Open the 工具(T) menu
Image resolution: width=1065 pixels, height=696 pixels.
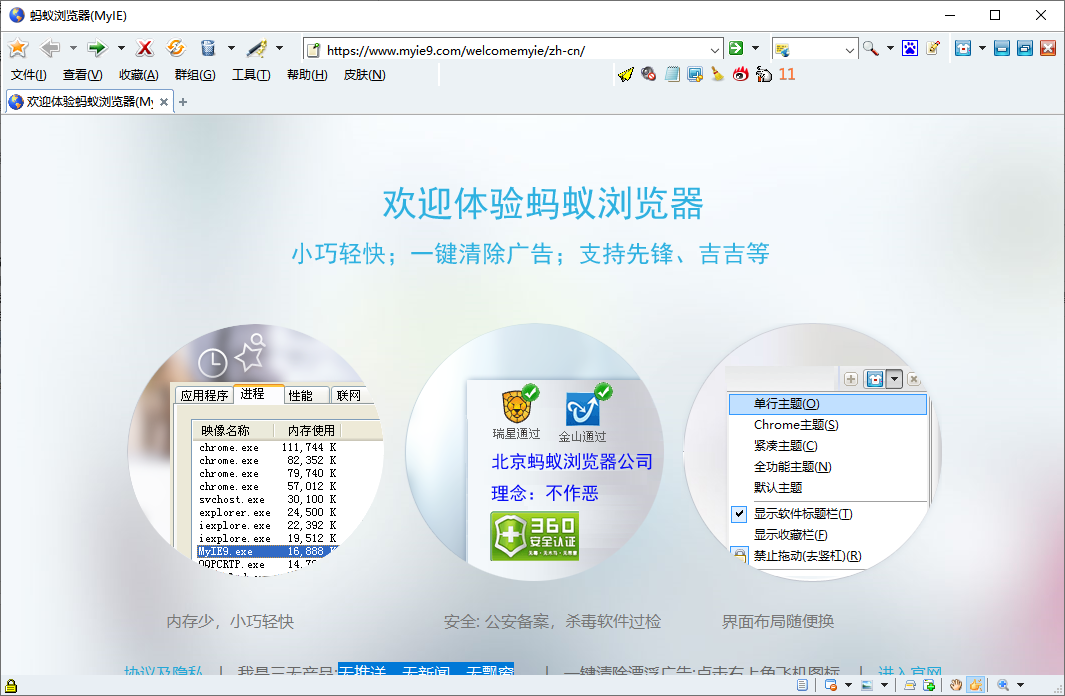point(251,75)
